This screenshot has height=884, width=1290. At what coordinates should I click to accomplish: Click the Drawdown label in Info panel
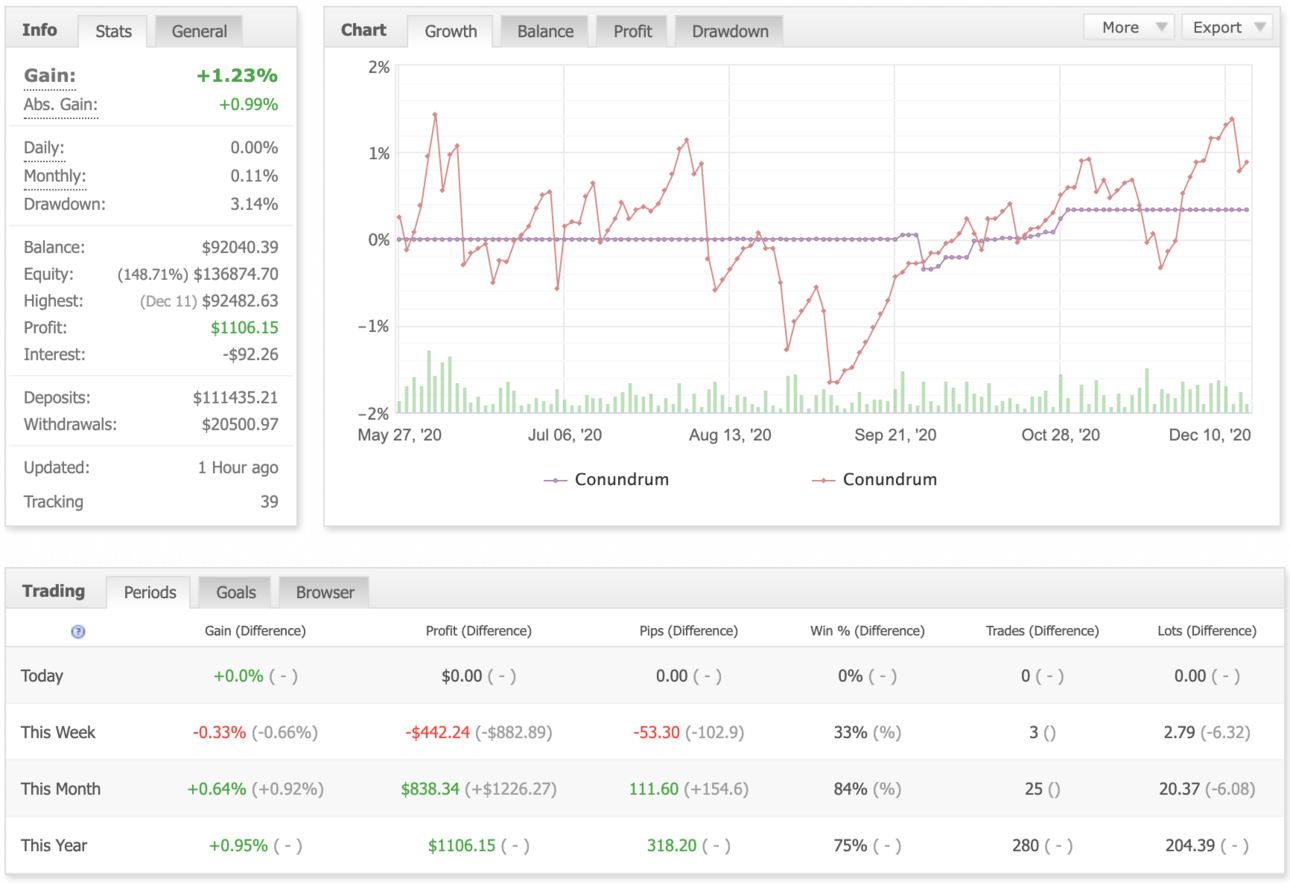pyautogui.click(x=65, y=204)
